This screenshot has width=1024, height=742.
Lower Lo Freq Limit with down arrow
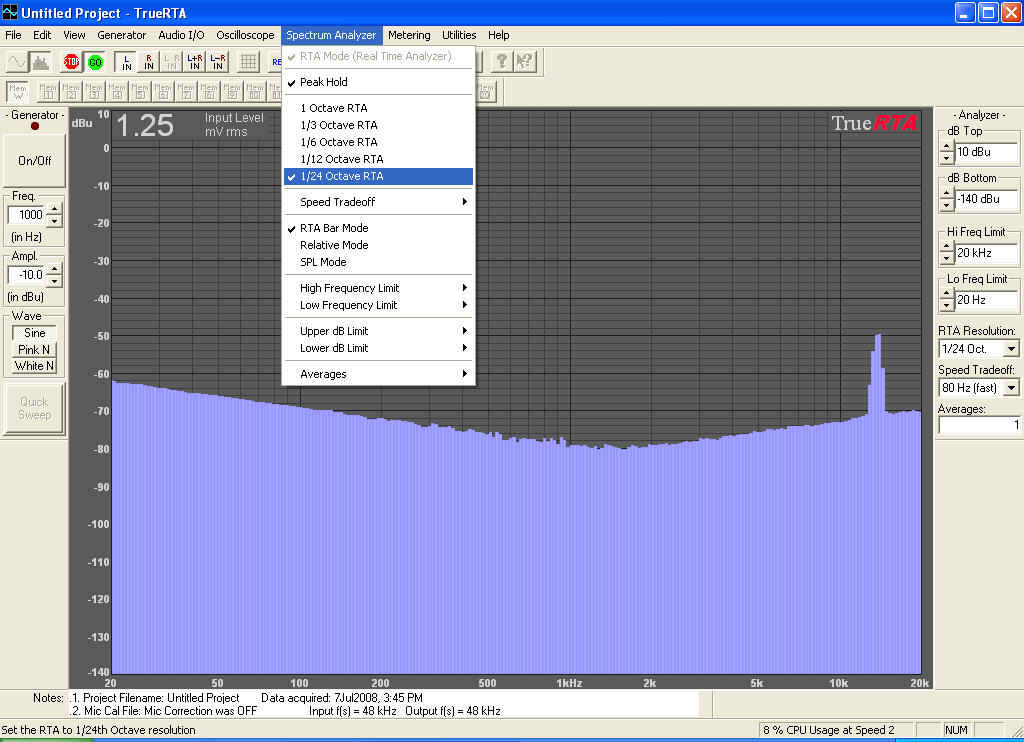coord(947,305)
